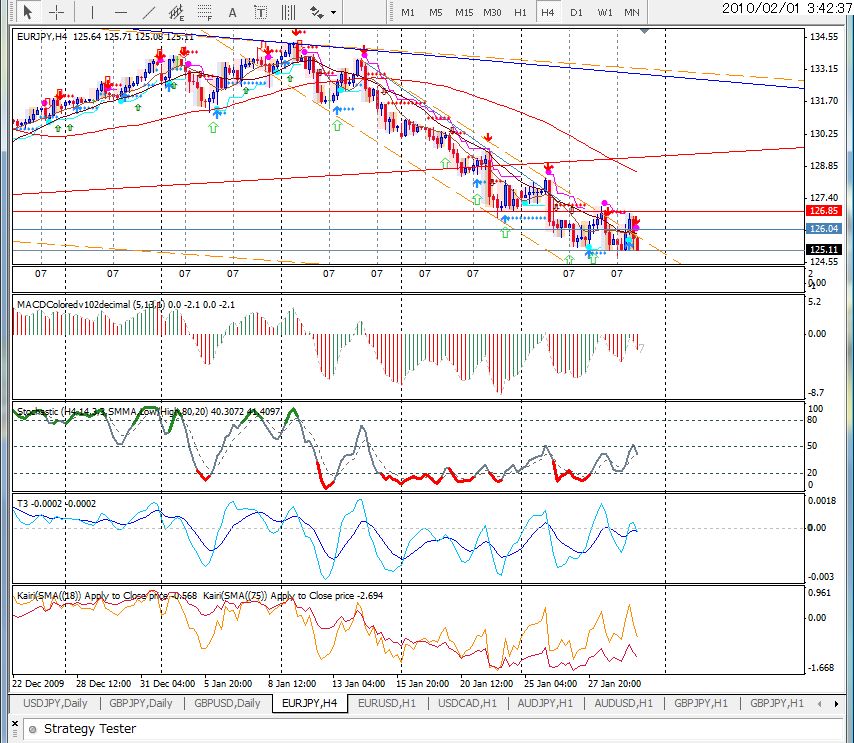Click the 2010/02/01 3:42:37 clock text

coord(787,8)
